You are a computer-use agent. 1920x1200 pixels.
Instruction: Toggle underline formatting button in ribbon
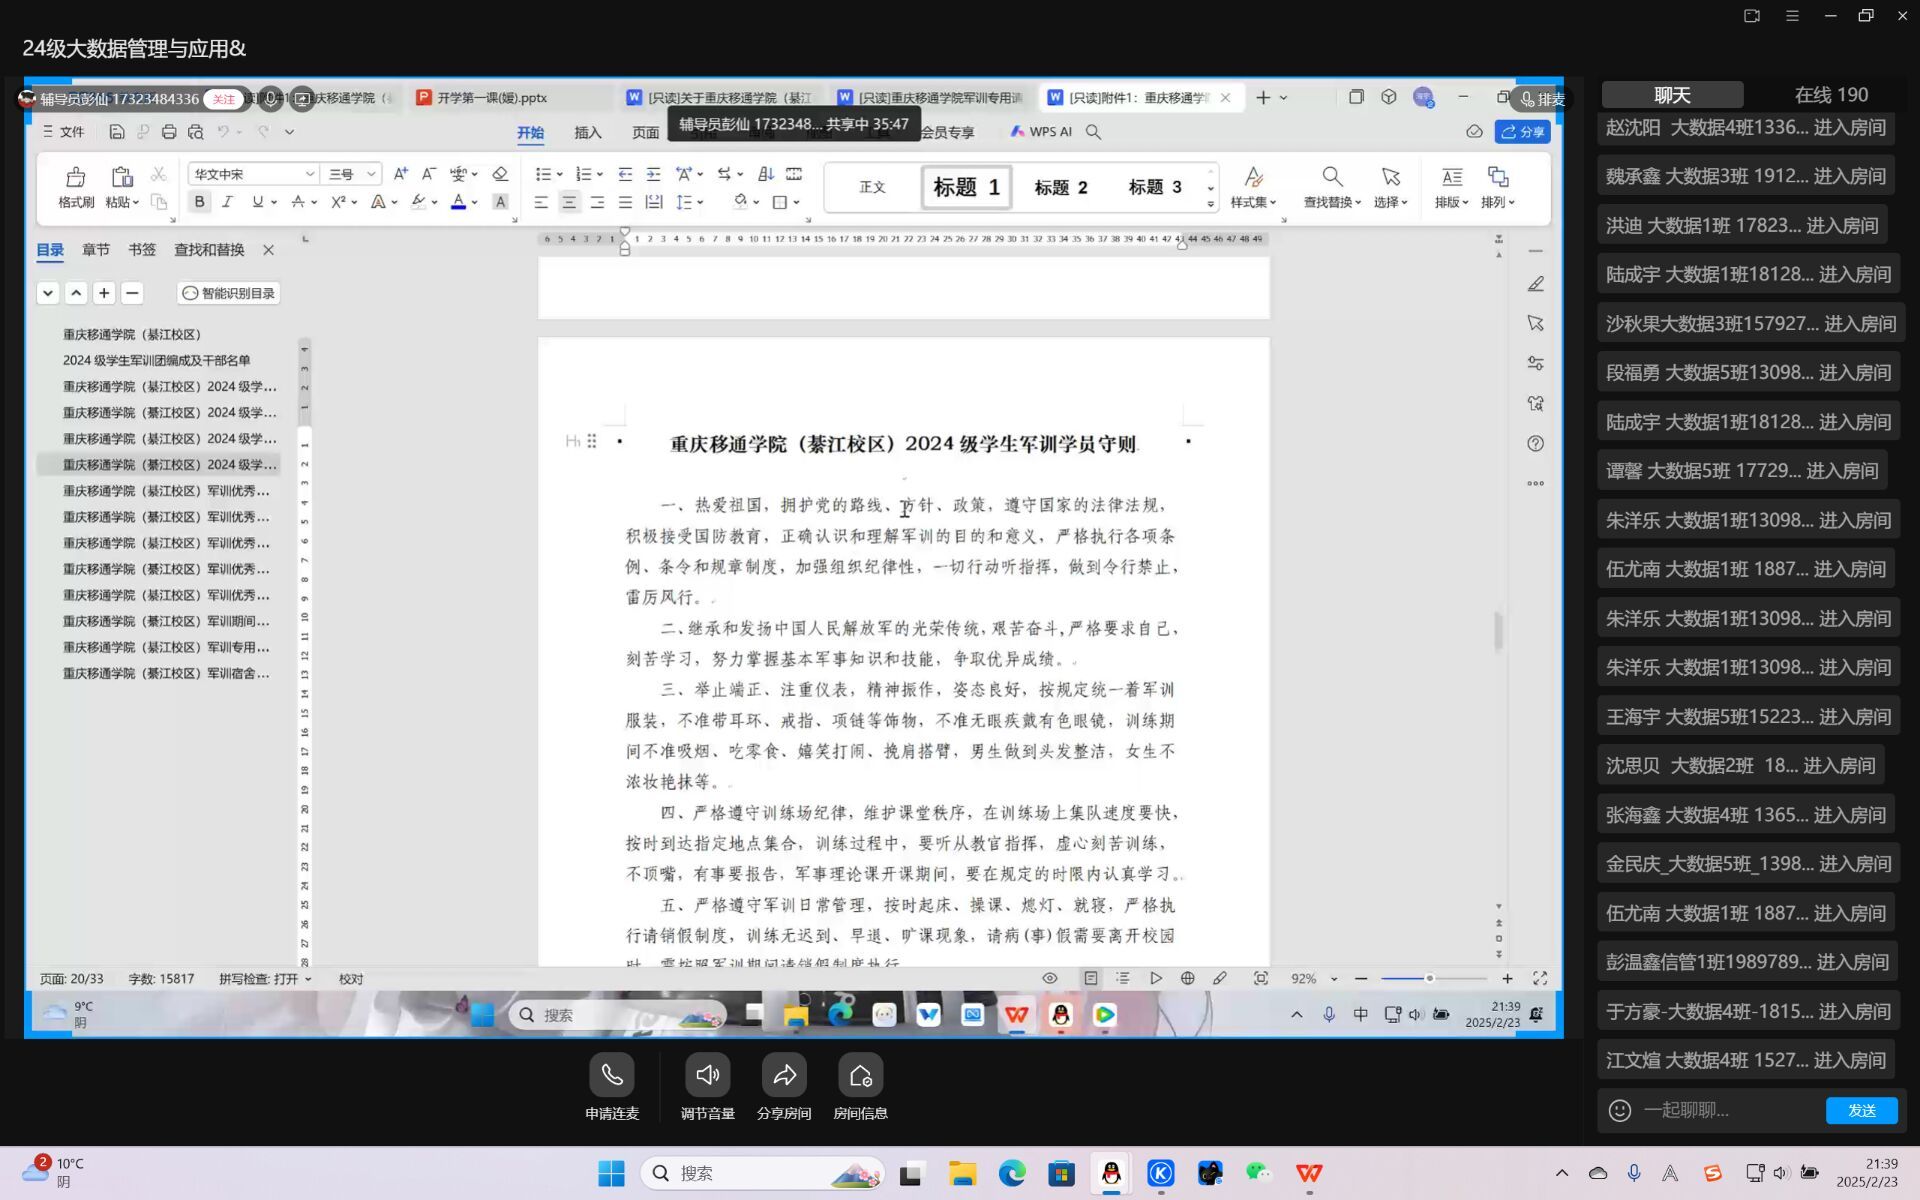pyautogui.click(x=257, y=202)
